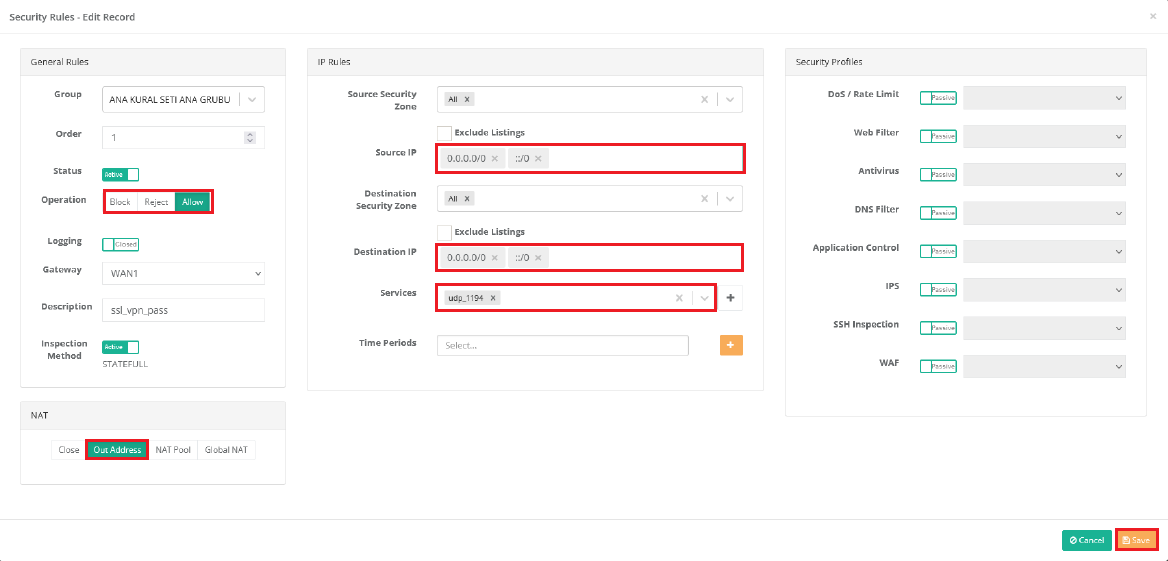Click the Save button
1168x561 pixels.
pyautogui.click(x=1136, y=540)
